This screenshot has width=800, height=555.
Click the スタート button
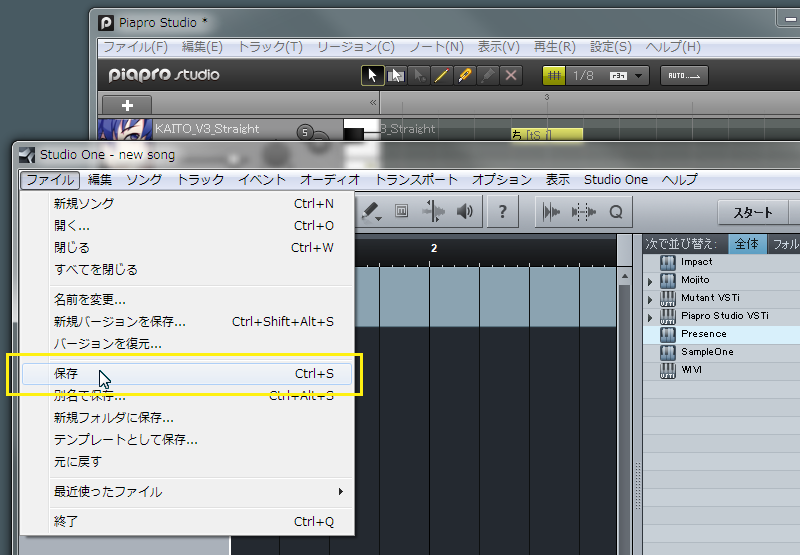pyautogui.click(x=753, y=212)
